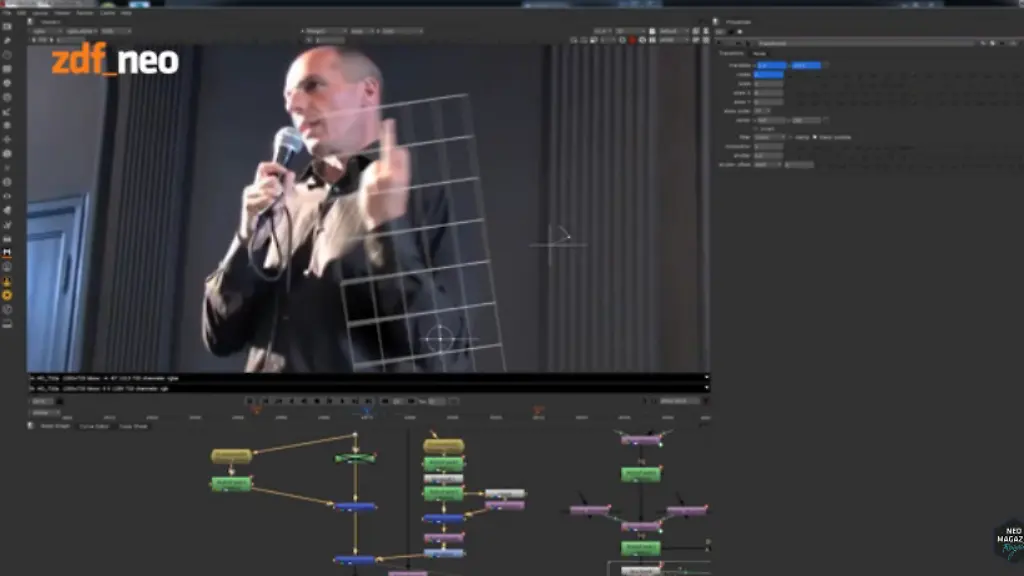Viewport: 1024px width, 576px height.
Task: Toggle the invert checkbox in Transform properties
Action: [756, 128]
